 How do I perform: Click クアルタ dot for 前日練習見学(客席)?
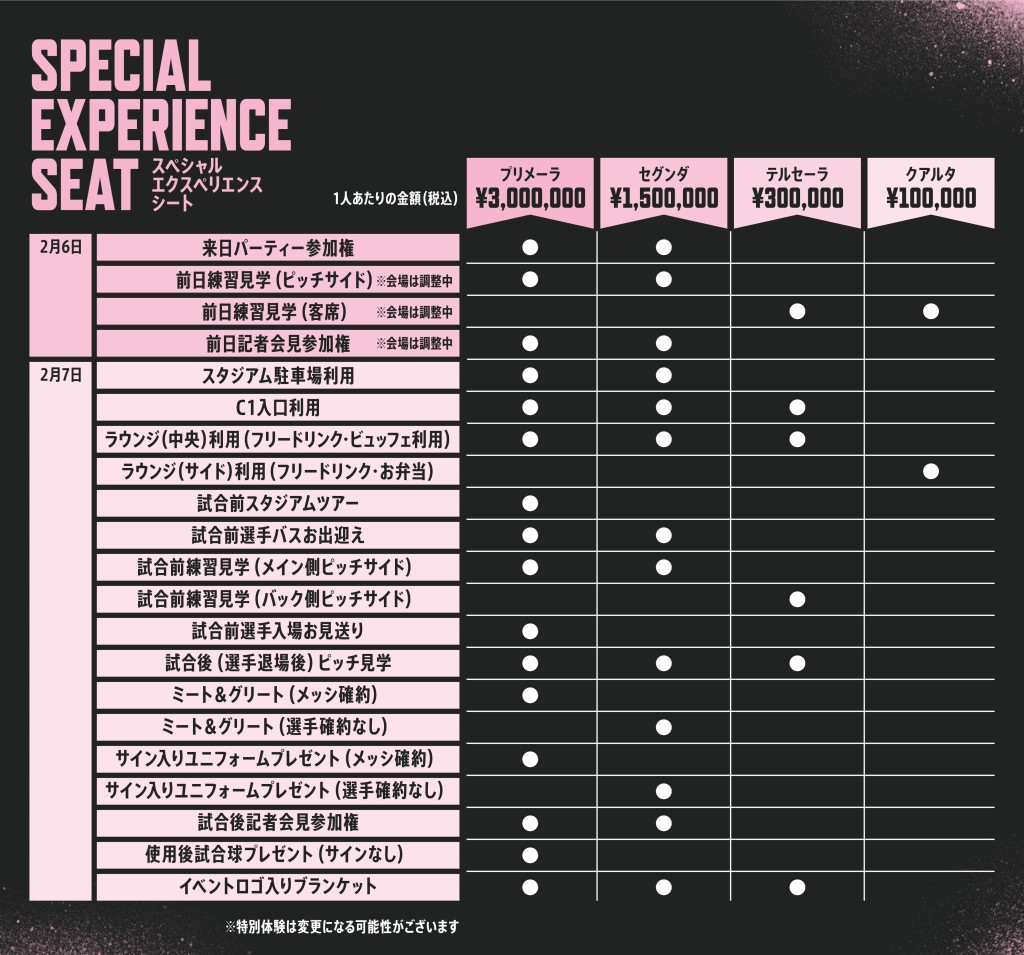931,311
